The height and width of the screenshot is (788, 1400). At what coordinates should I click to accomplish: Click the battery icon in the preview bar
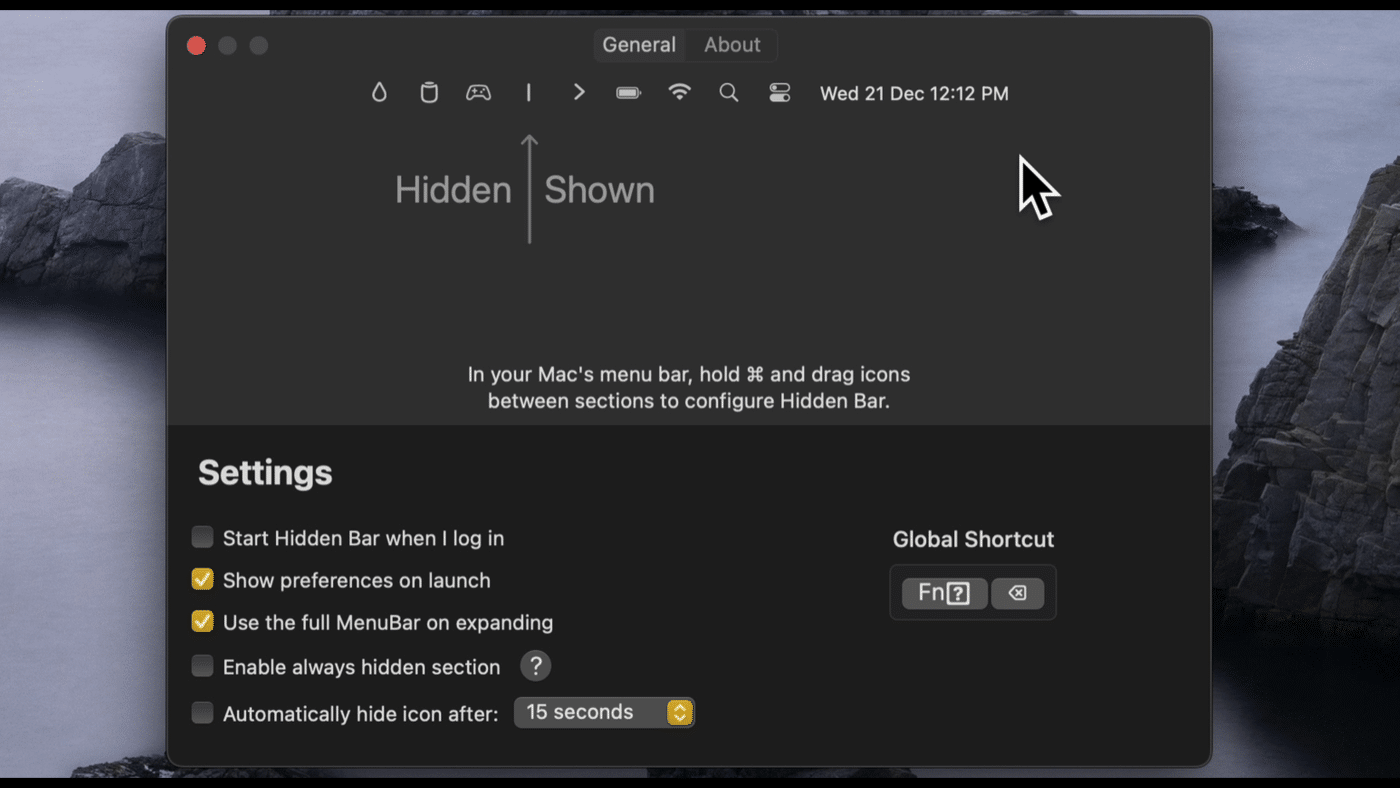click(628, 93)
